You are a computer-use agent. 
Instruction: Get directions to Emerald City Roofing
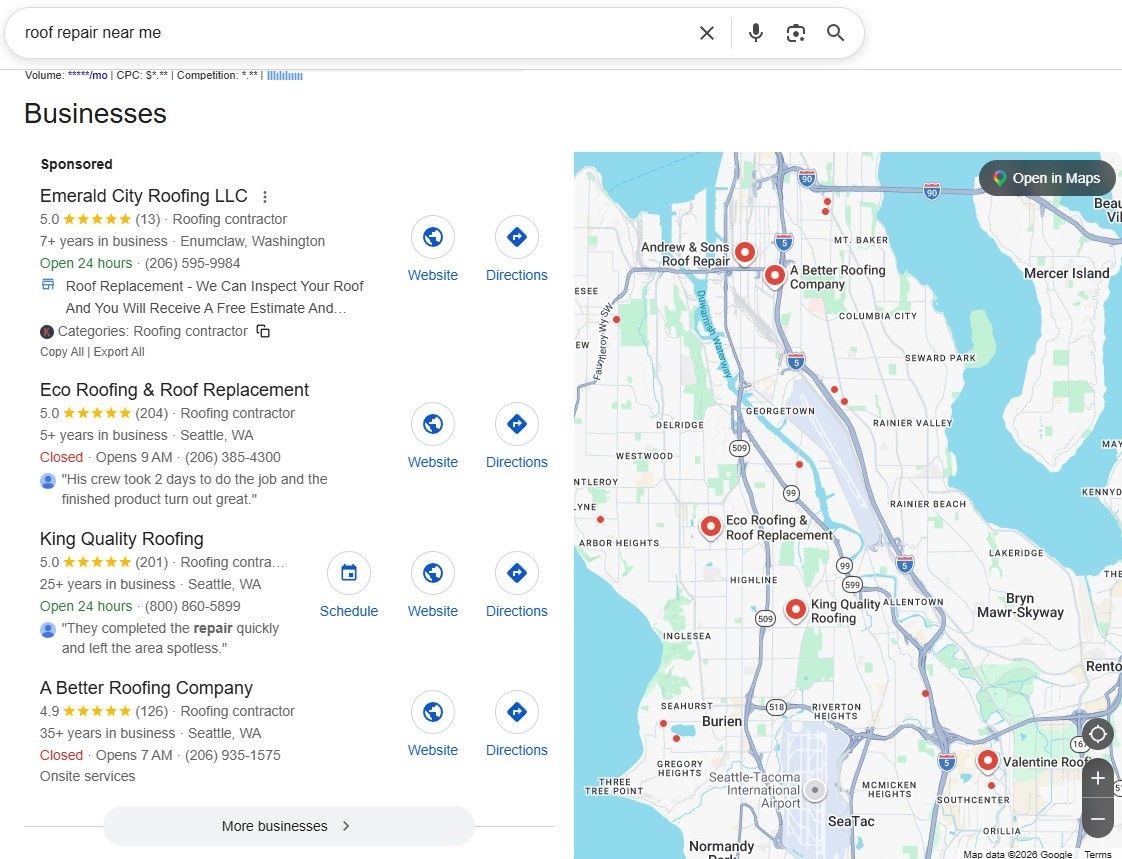pos(517,237)
